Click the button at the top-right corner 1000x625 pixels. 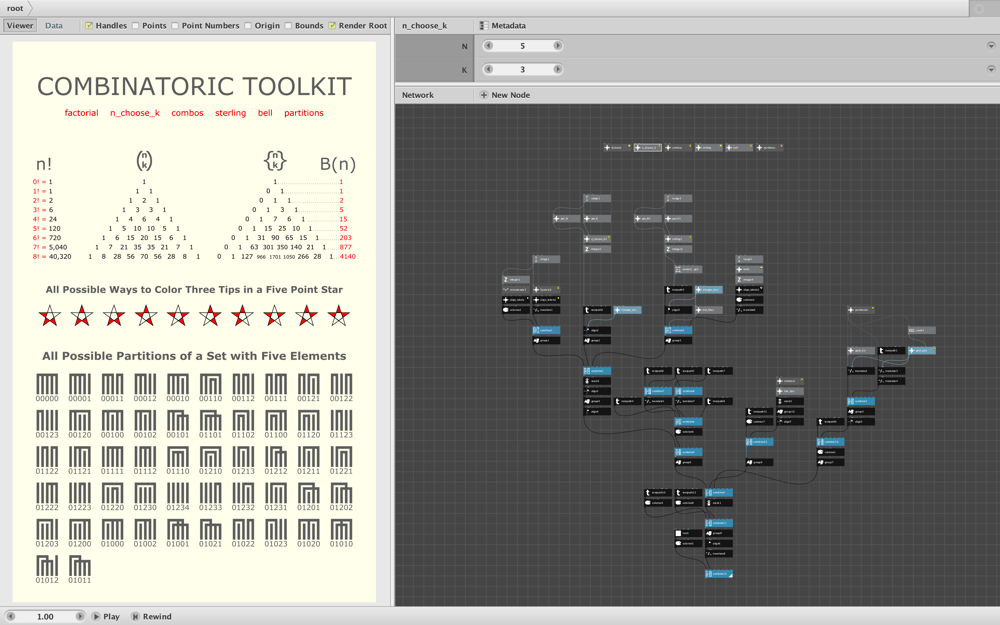978,8
